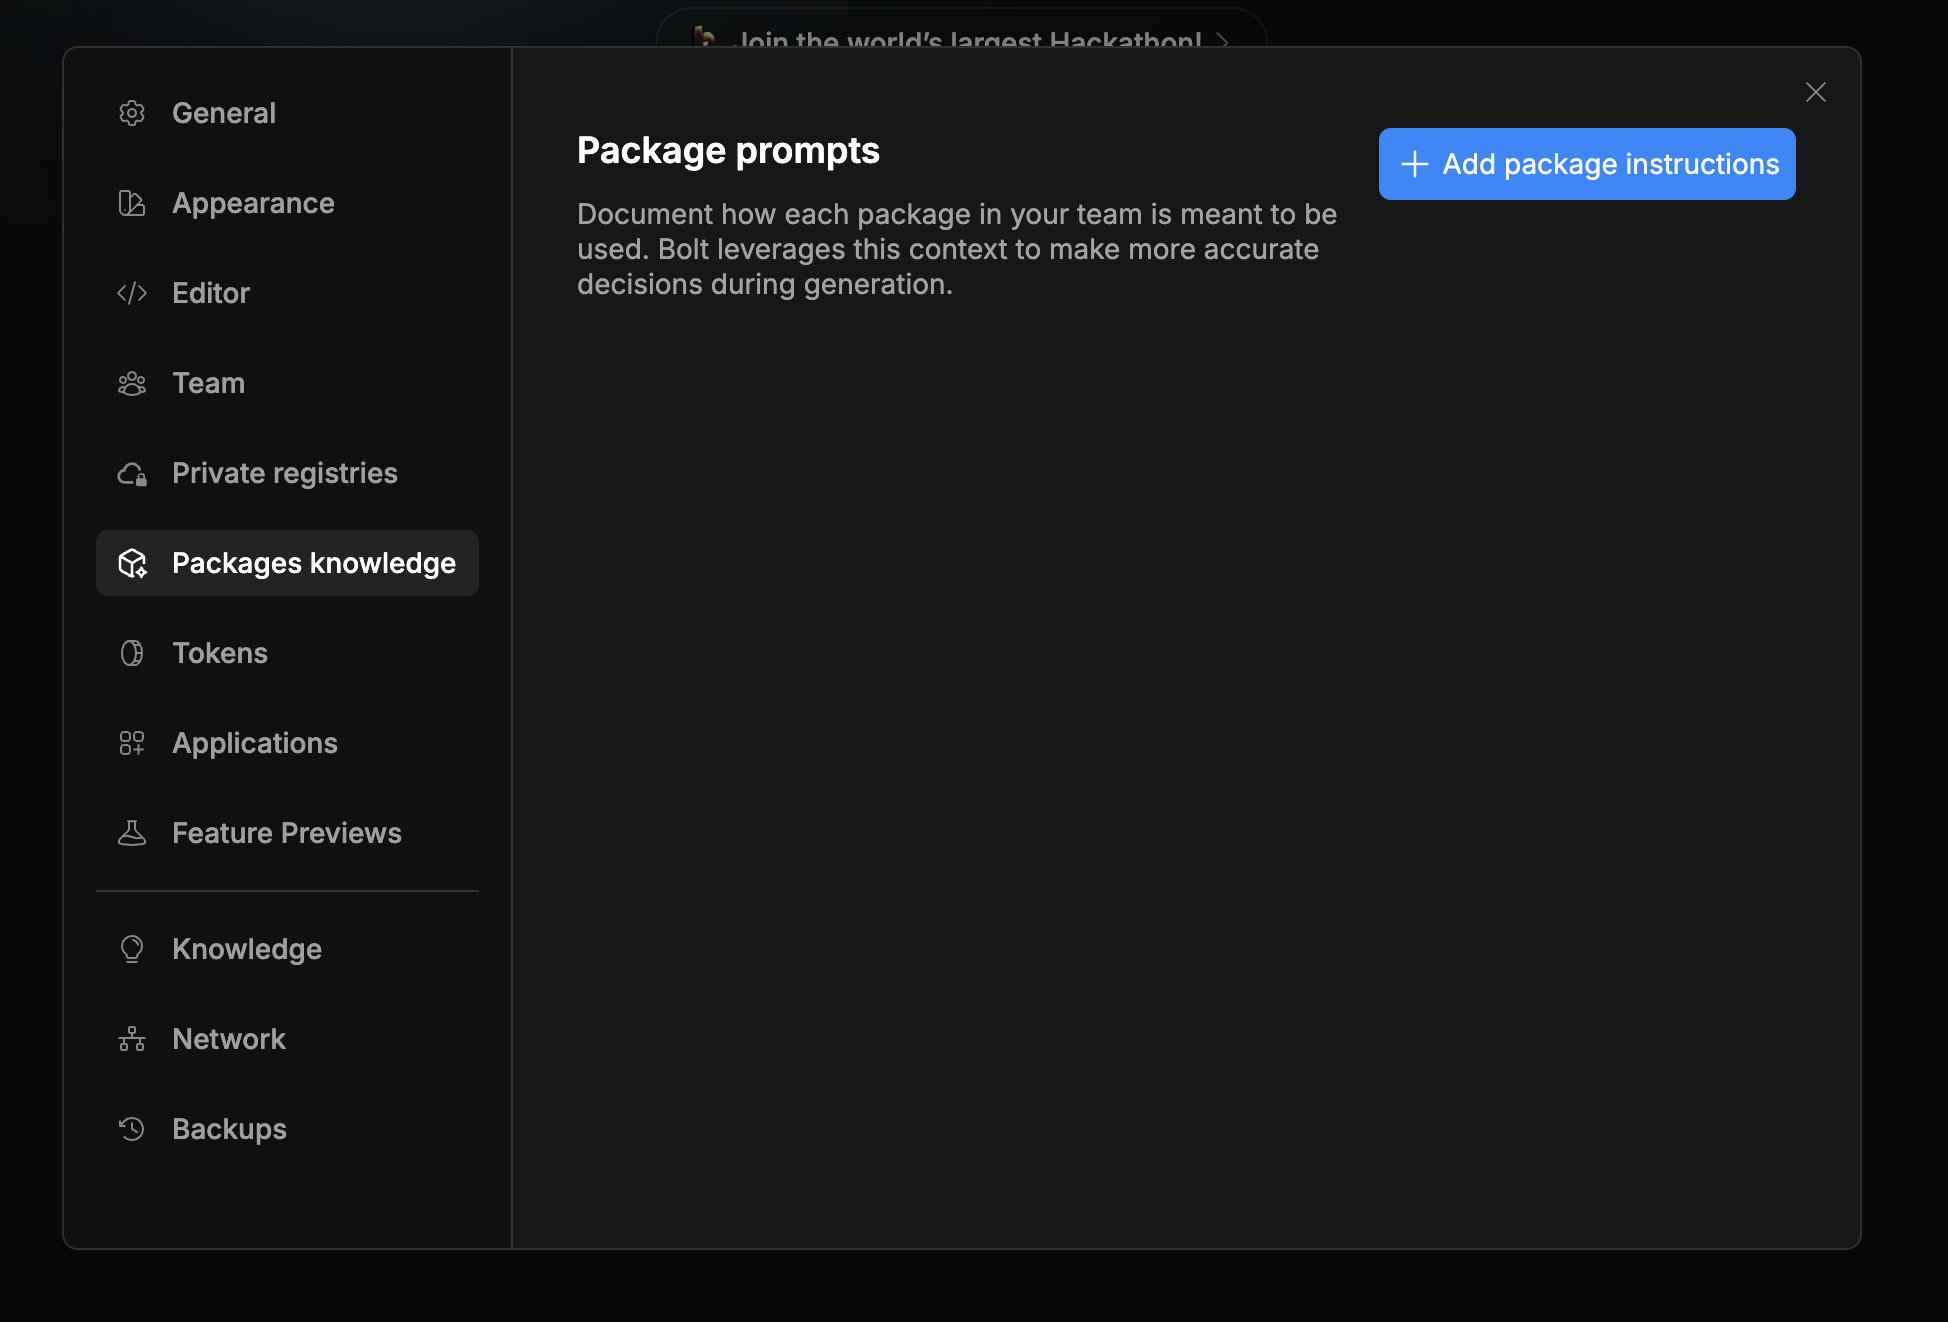Select the Private registries cloud-lock icon

click(x=132, y=473)
